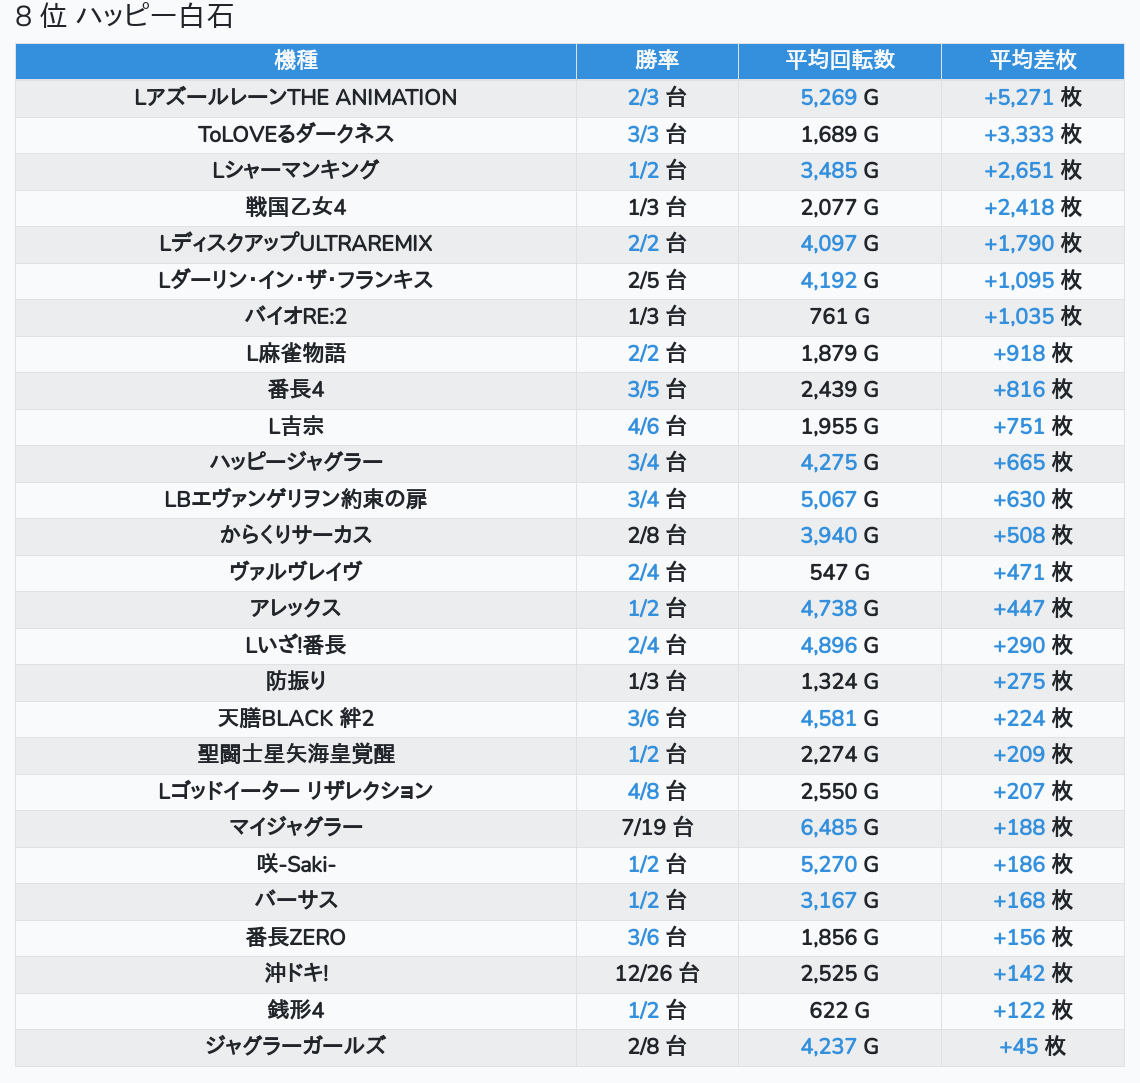Click the 防振り cell
This screenshot has height=1083, width=1140.
point(296,682)
